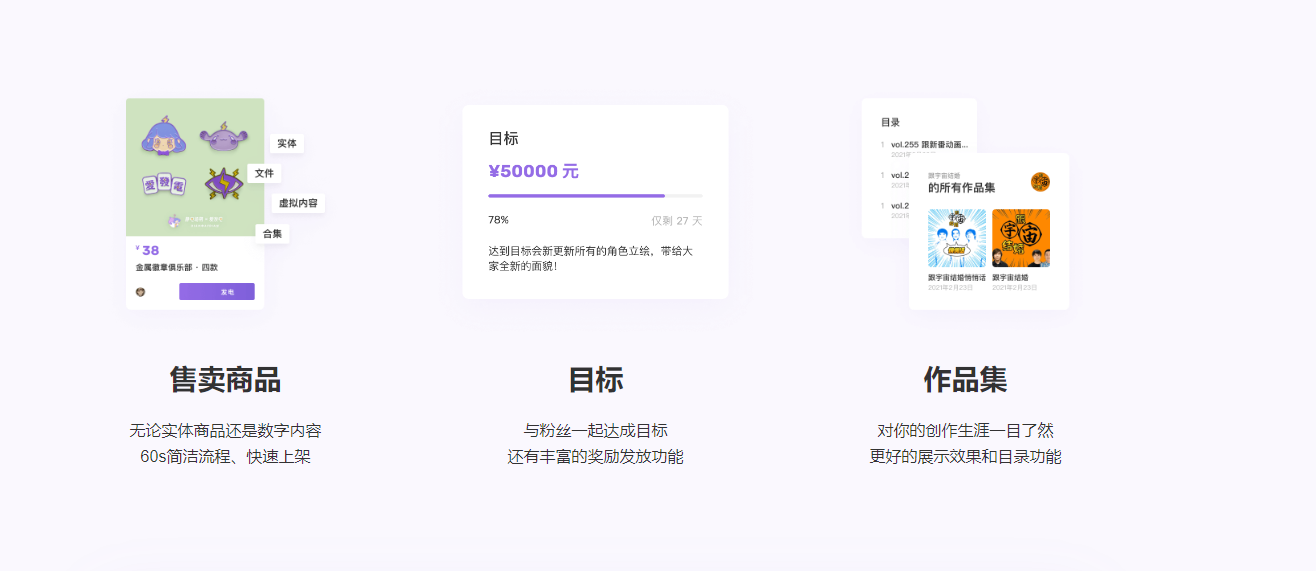Click goal description starting 达到目标会新更新
Image resolution: width=1316 pixels, height=571 pixels.
pos(591,259)
